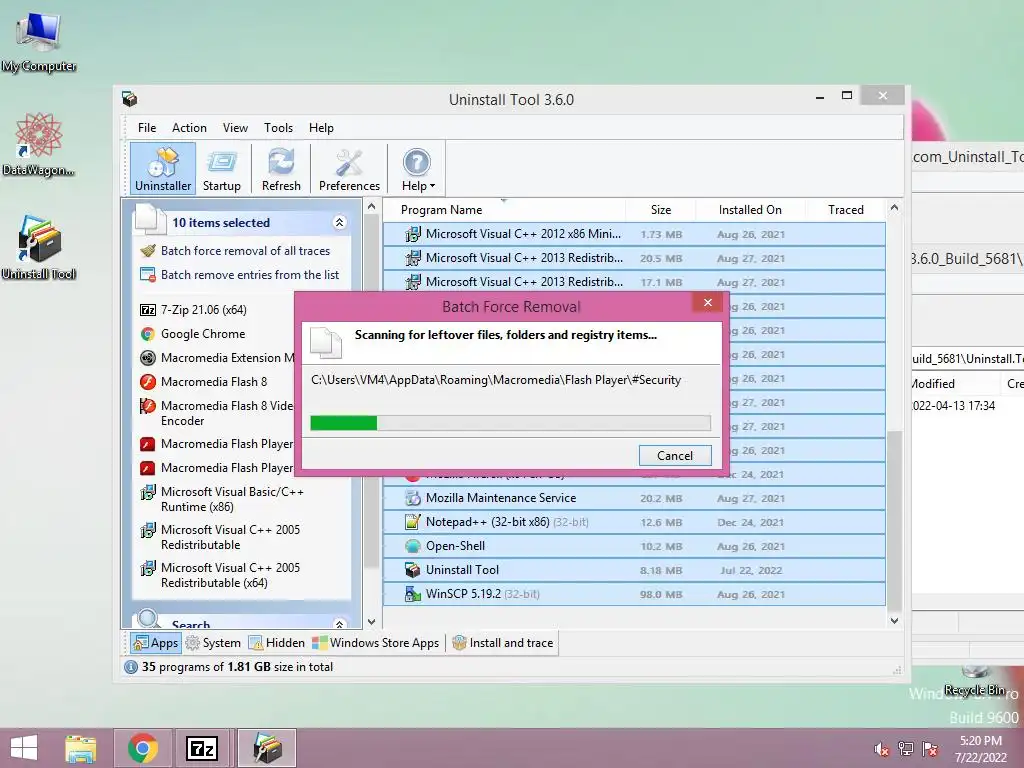Select the Macromedia Extension Manager icon
Image resolution: width=1024 pixels, height=768 pixels.
[x=148, y=358]
